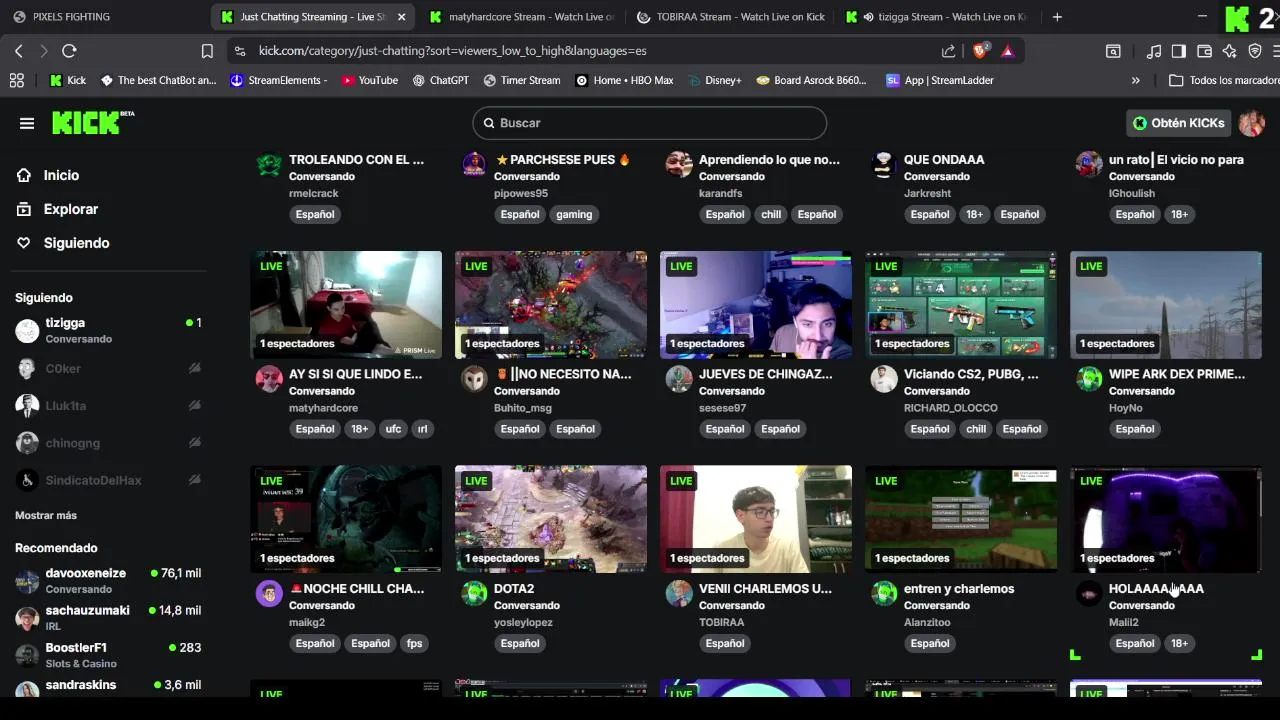Open sachauzumaki in recommended channels
Image resolution: width=1280 pixels, height=720 pixels.
pyautogui.click(x=108, y=617)
